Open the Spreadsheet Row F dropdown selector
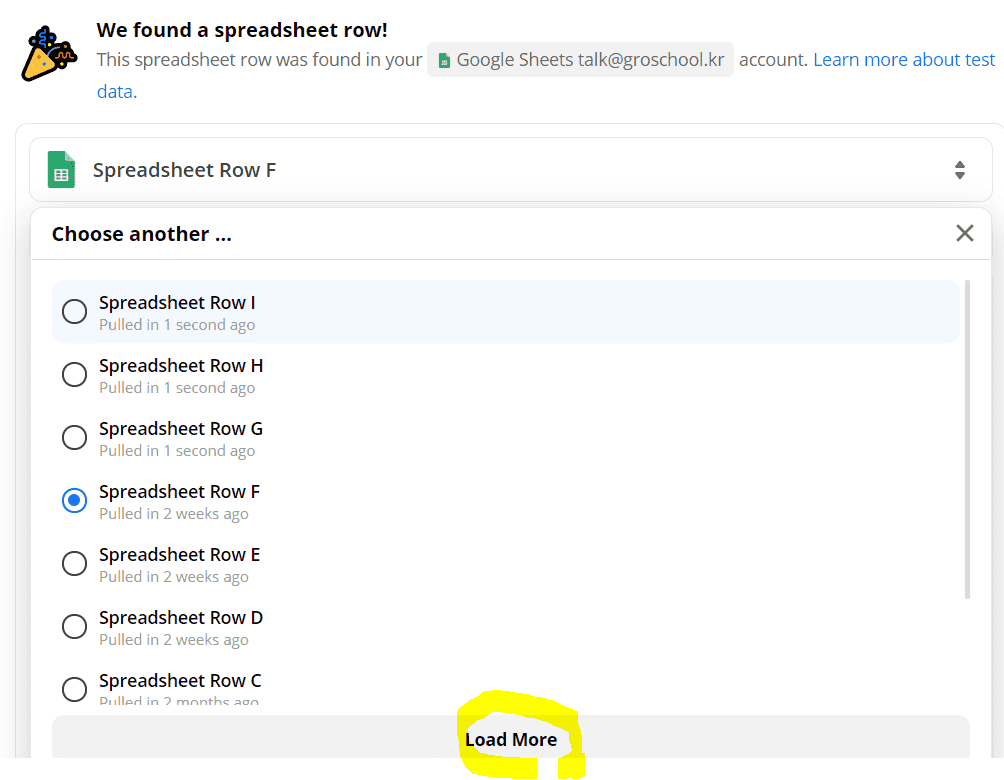1004x780 pixels. (x=510, y=170)
